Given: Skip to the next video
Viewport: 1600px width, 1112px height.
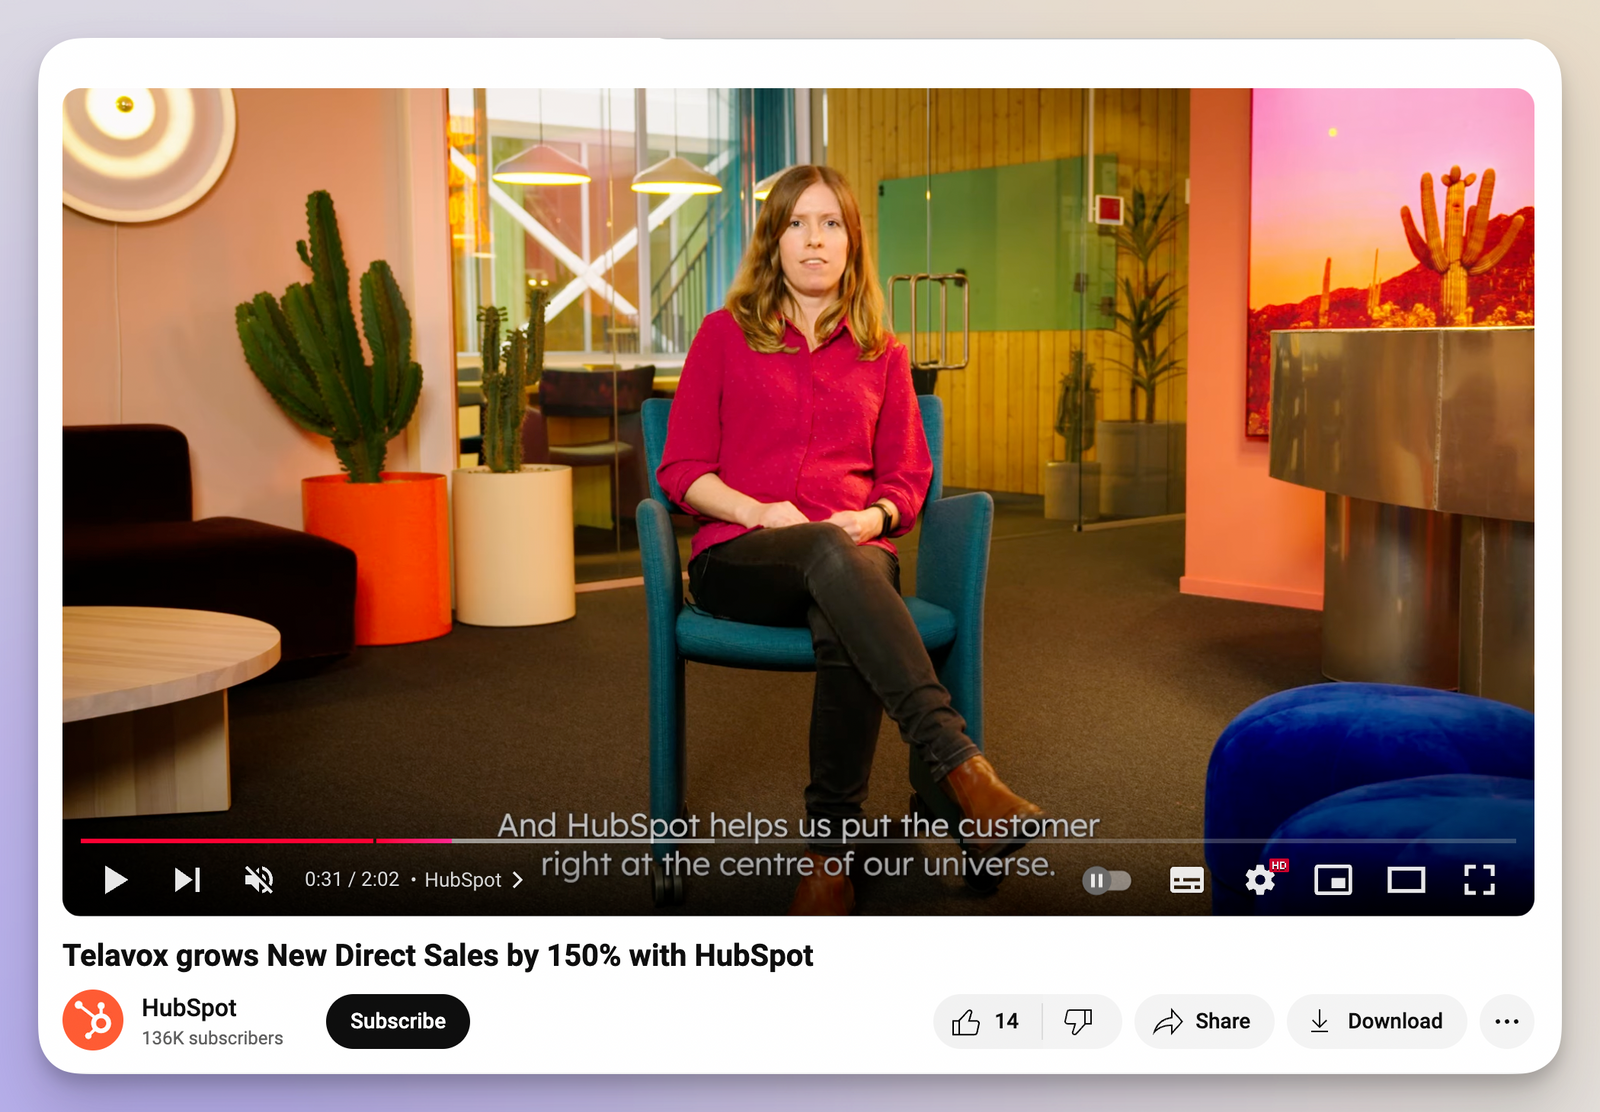Looking at the screenshot, I should (x=186, y=880).
